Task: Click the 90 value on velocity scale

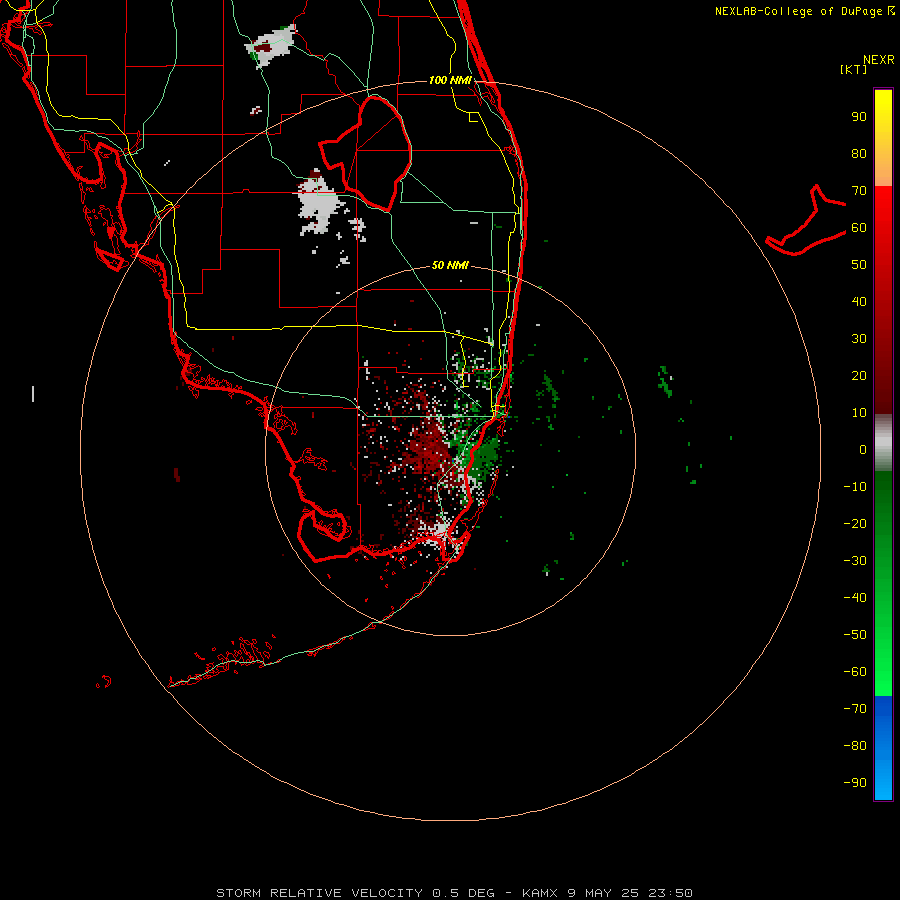Action: point(859,117)
